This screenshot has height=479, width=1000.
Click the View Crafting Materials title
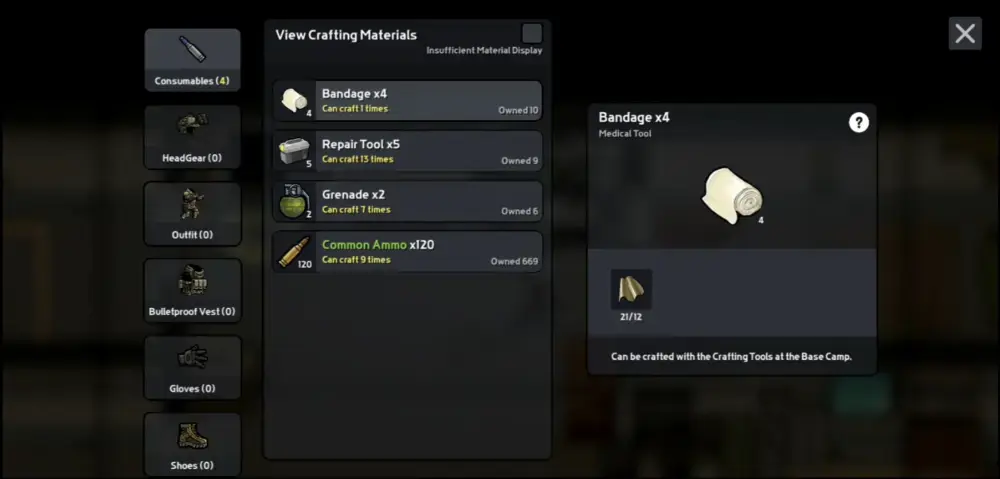click(346, 35)
